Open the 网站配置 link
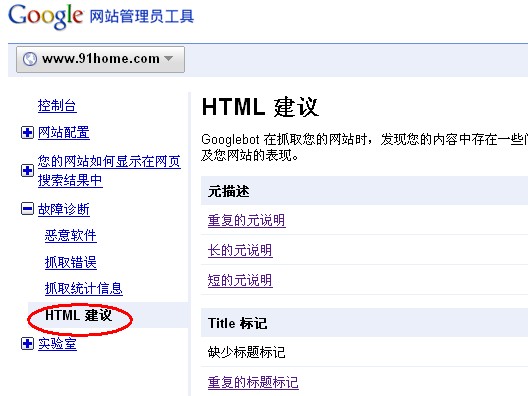Viewport: 528px width, 396px height. (x=64, y=132)
